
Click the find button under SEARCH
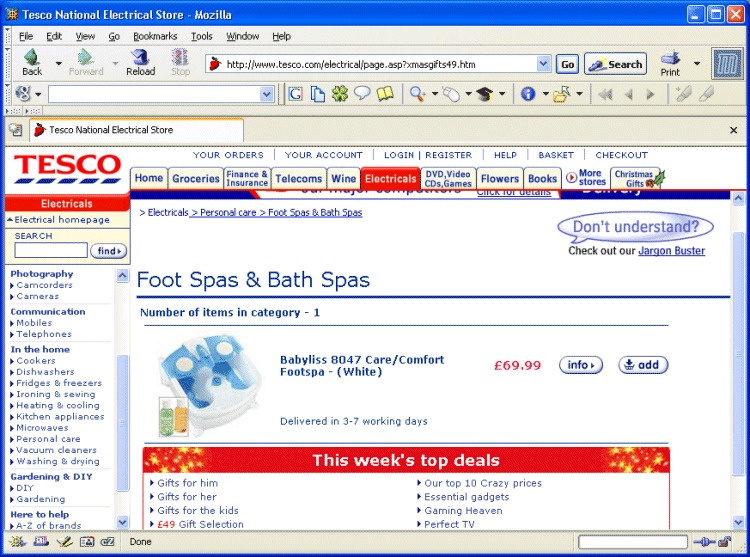tap(109, 251)
